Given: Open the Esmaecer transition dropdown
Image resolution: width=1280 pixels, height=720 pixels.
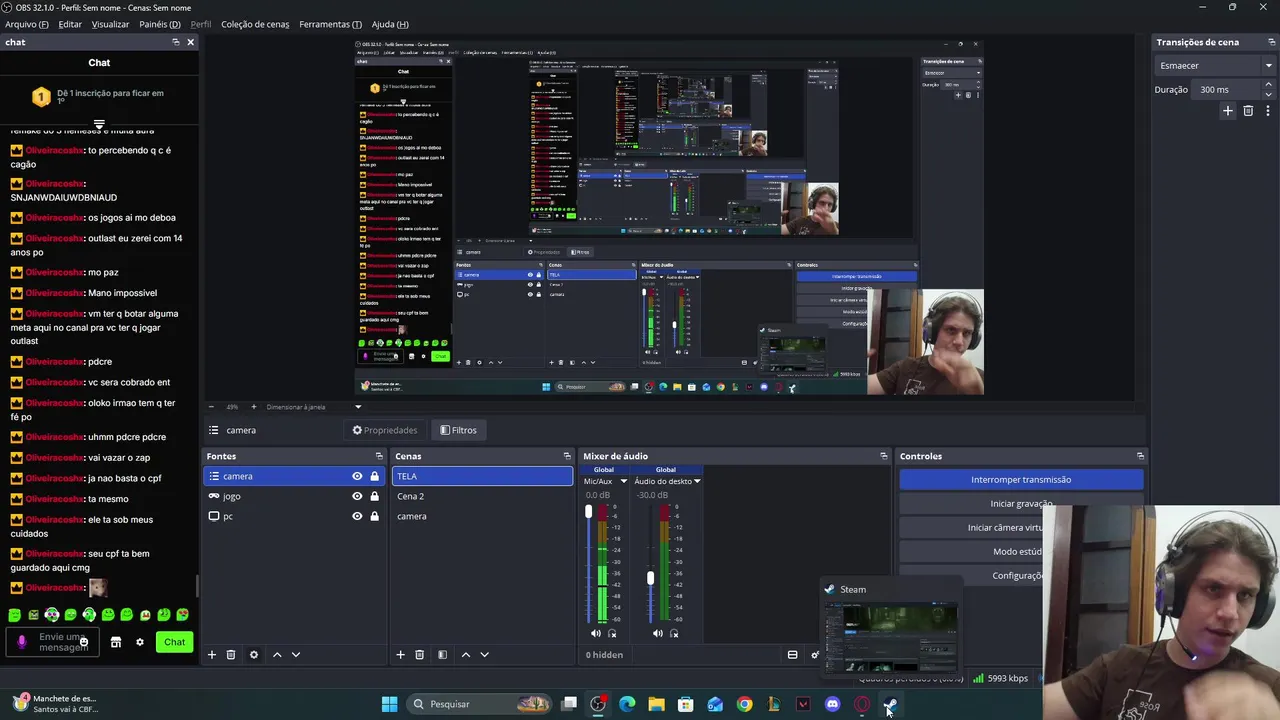Looking at the screenshot, I should pos(1215,66).
